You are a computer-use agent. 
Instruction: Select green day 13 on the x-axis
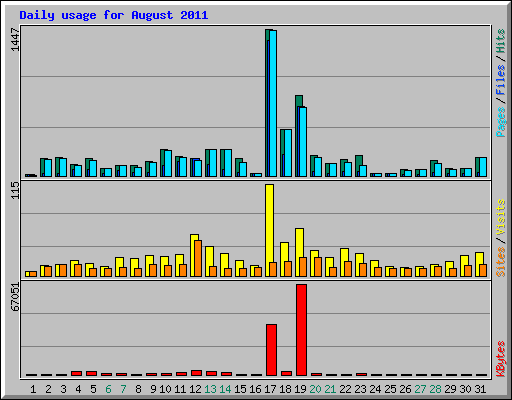coord(210,389)
